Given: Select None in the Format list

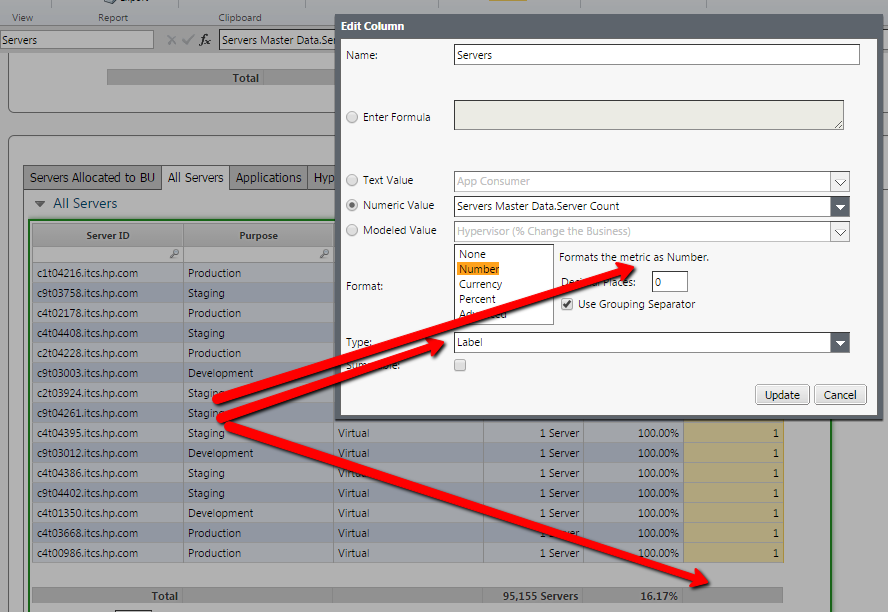Looking at the screenshot, I should [472, 254].
